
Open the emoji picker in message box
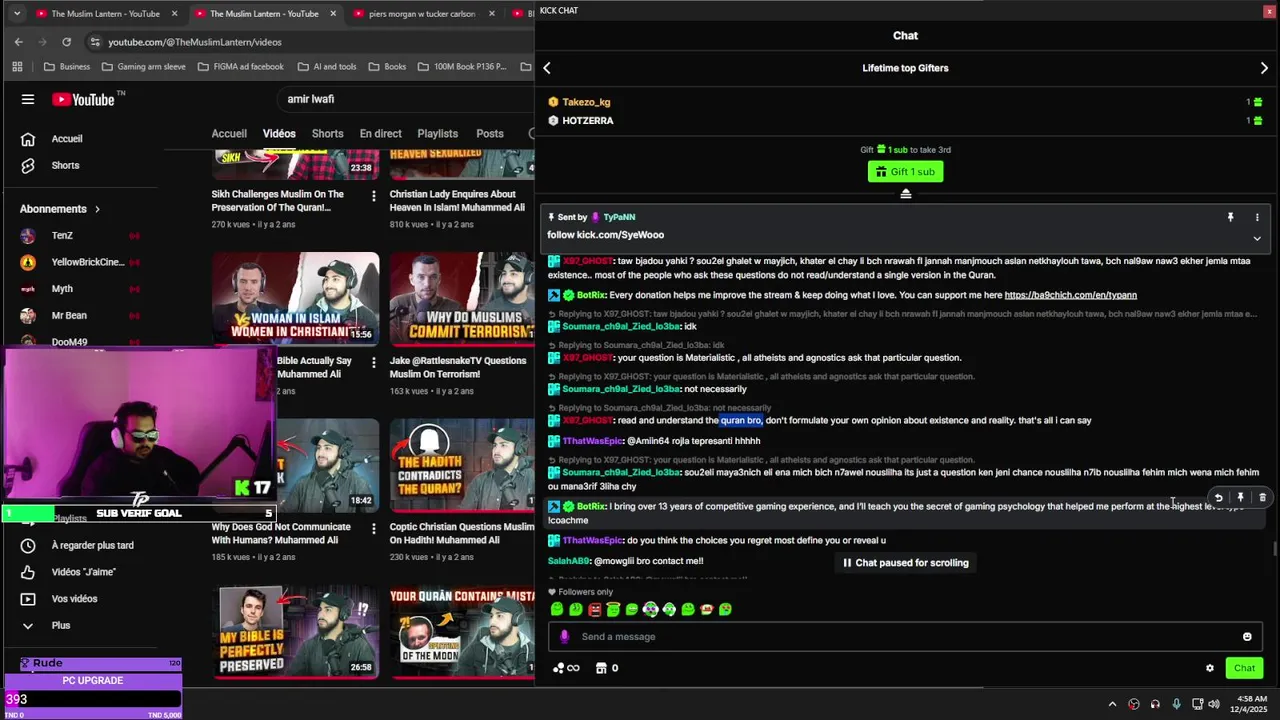[1247, 637]
